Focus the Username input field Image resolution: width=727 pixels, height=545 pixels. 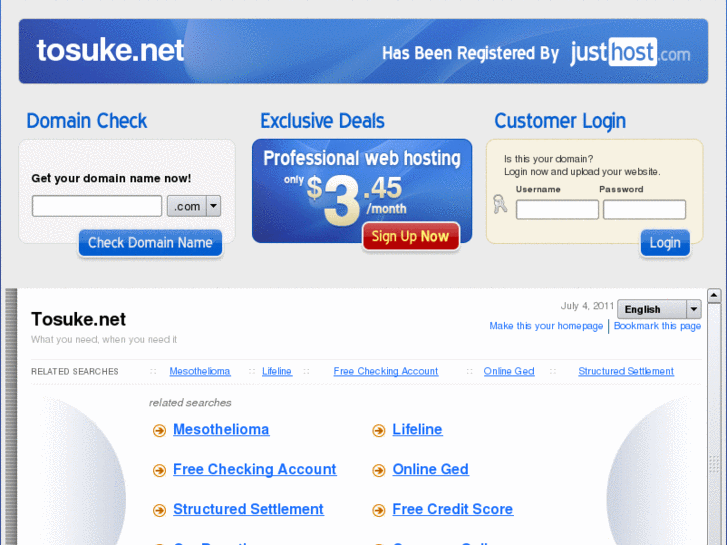coord(557,210)
